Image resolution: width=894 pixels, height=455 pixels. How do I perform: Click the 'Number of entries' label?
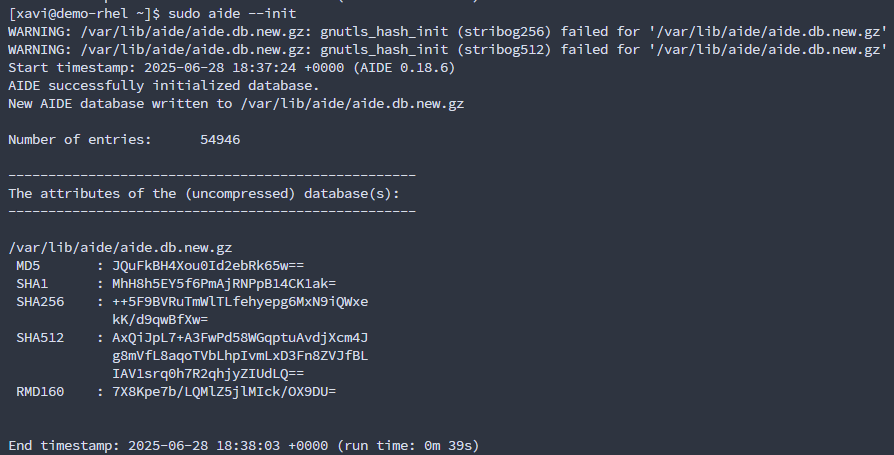click(x=80, y=139)
